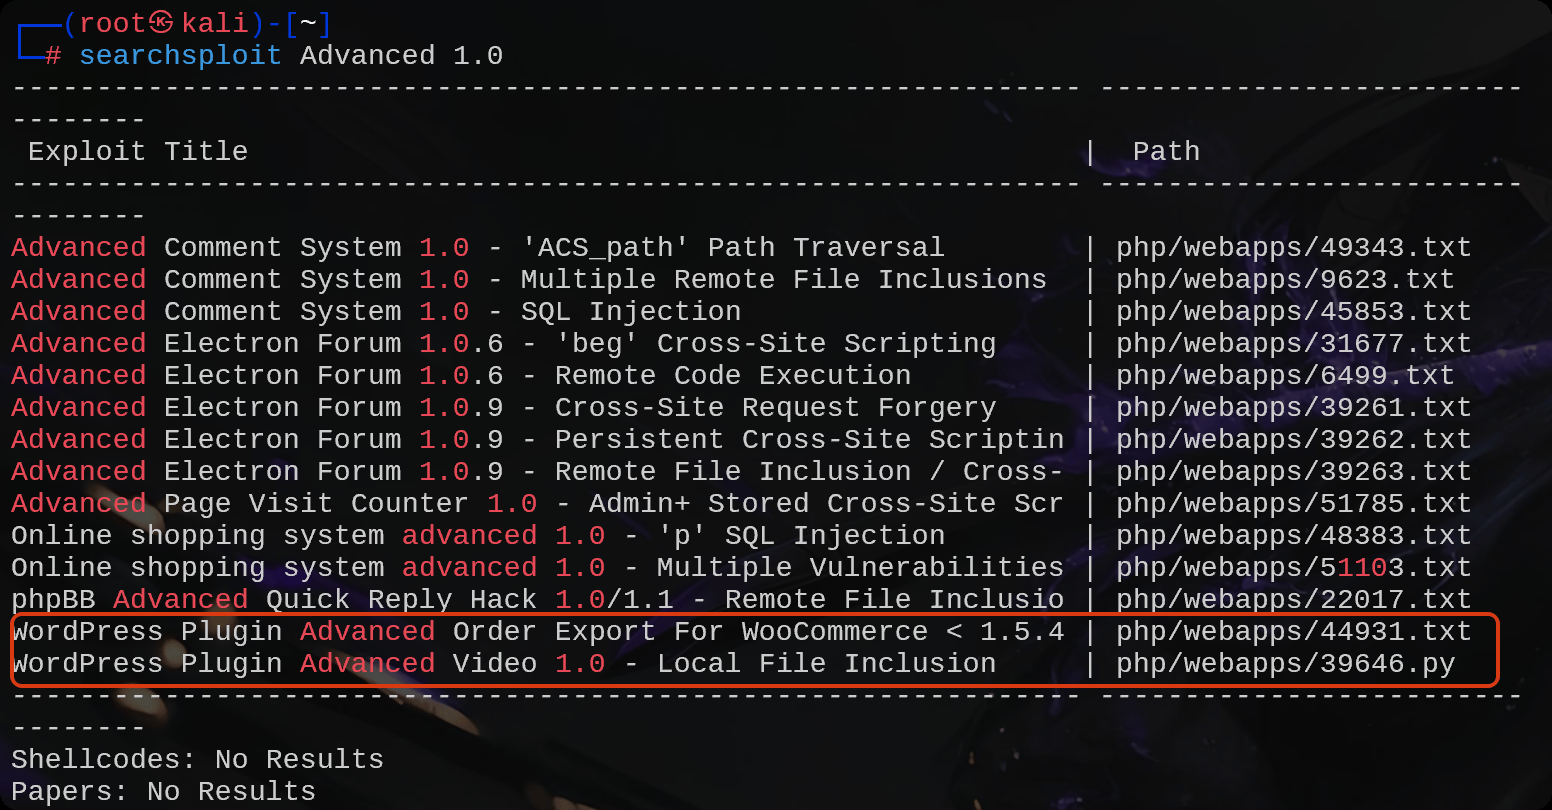
Task: Click the Exploit Title column header
Action: point(138,151)
